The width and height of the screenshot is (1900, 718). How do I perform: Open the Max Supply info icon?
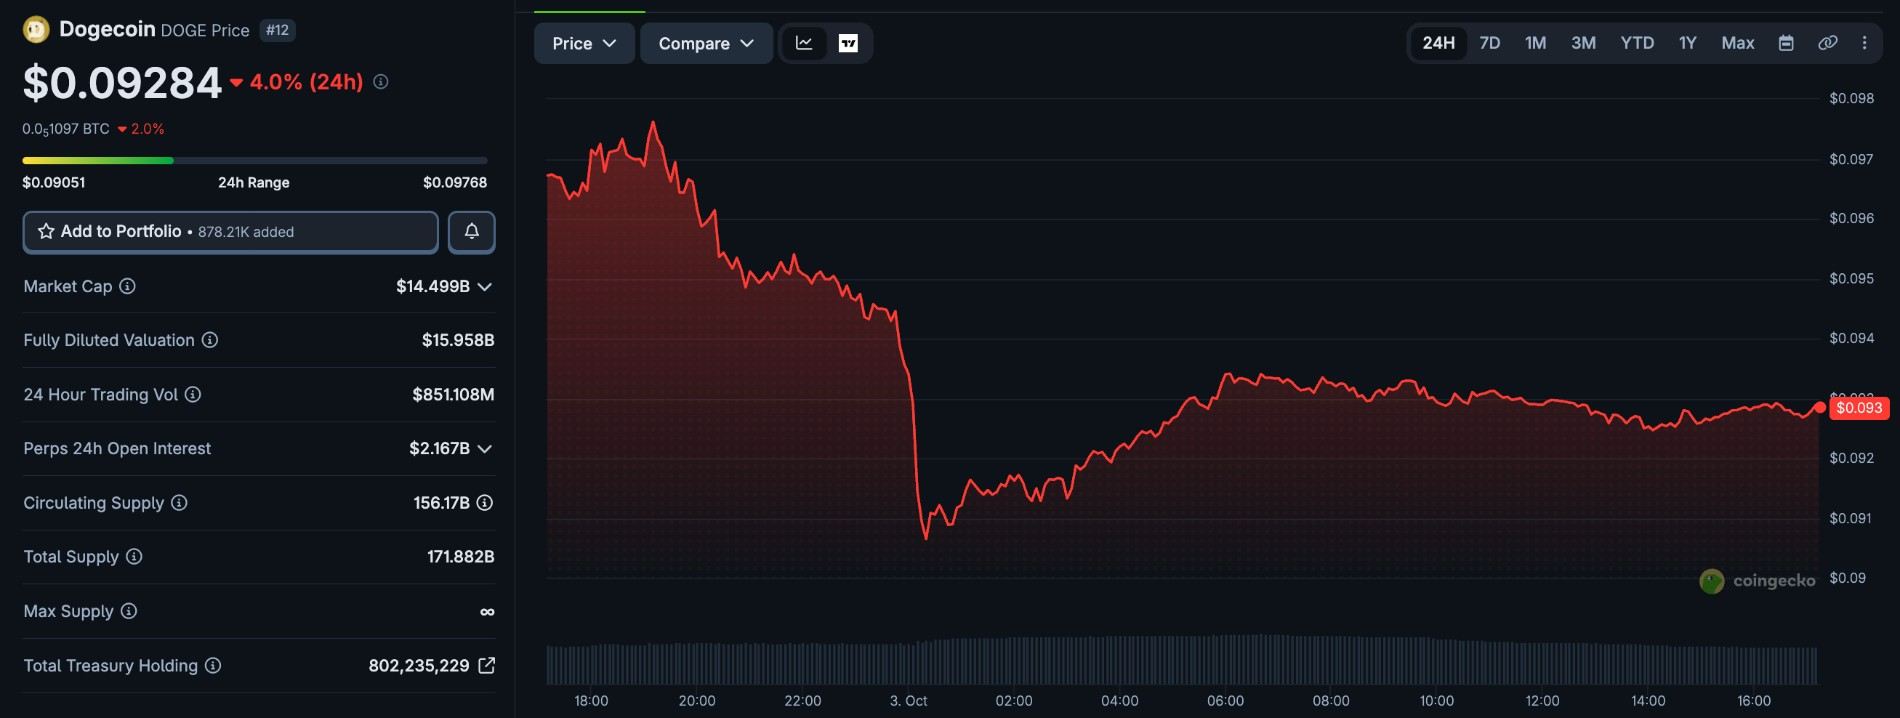click(129, 611)
